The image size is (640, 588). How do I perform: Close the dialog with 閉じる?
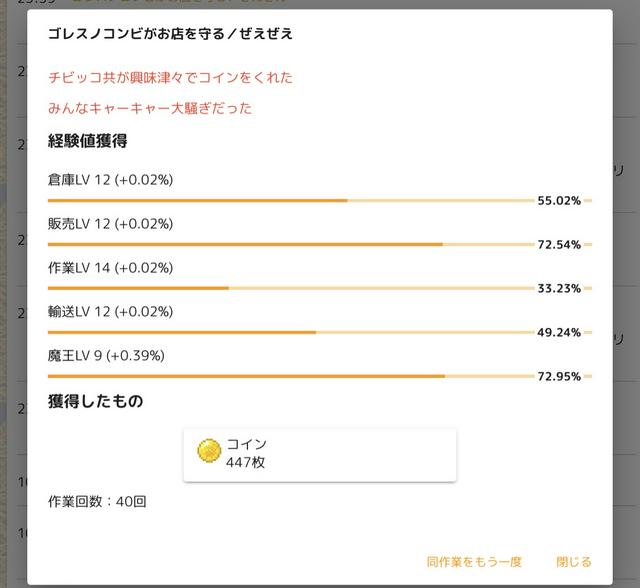pos(573,562)
